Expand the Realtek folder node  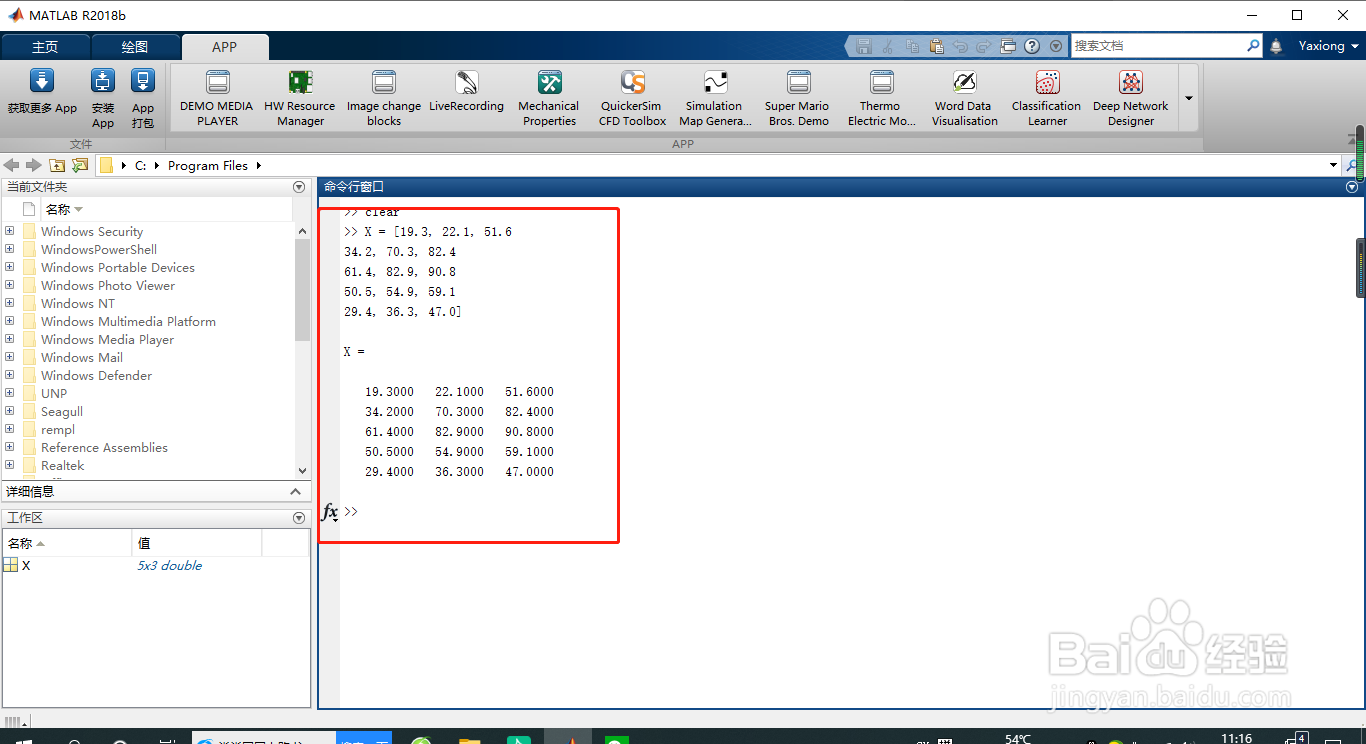tap(10, 465)
